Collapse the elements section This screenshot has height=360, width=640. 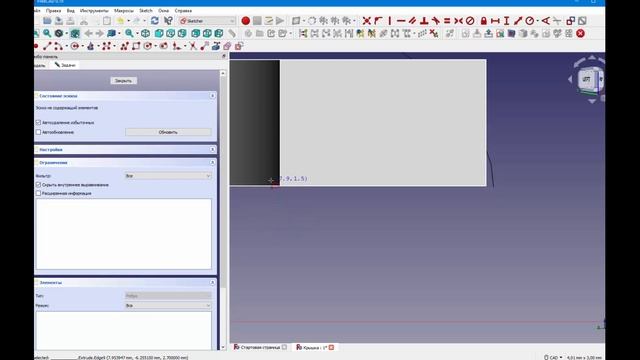pyautogui.click(x=212, y=282)
